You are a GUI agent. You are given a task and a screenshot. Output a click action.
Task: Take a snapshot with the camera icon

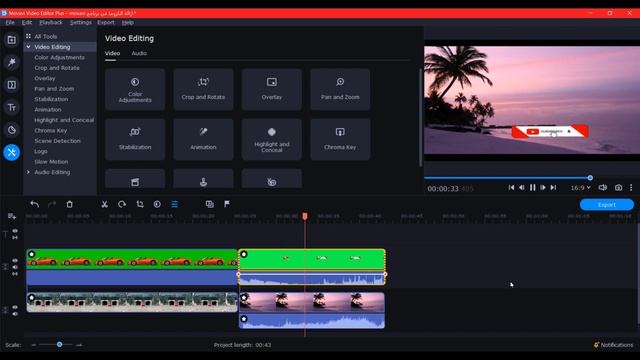(618, 187)
